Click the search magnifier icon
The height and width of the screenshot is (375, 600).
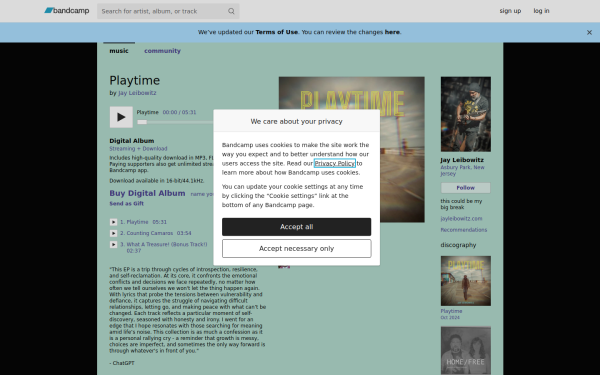click(x=231, y=11)
